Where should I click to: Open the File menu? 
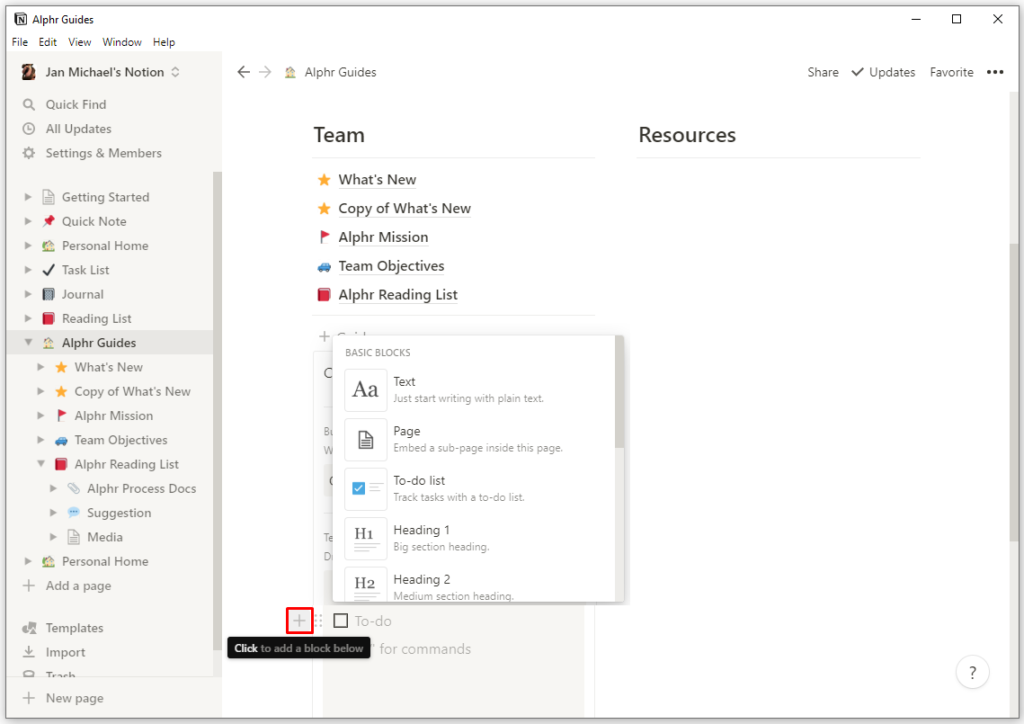tap(19, 42)
